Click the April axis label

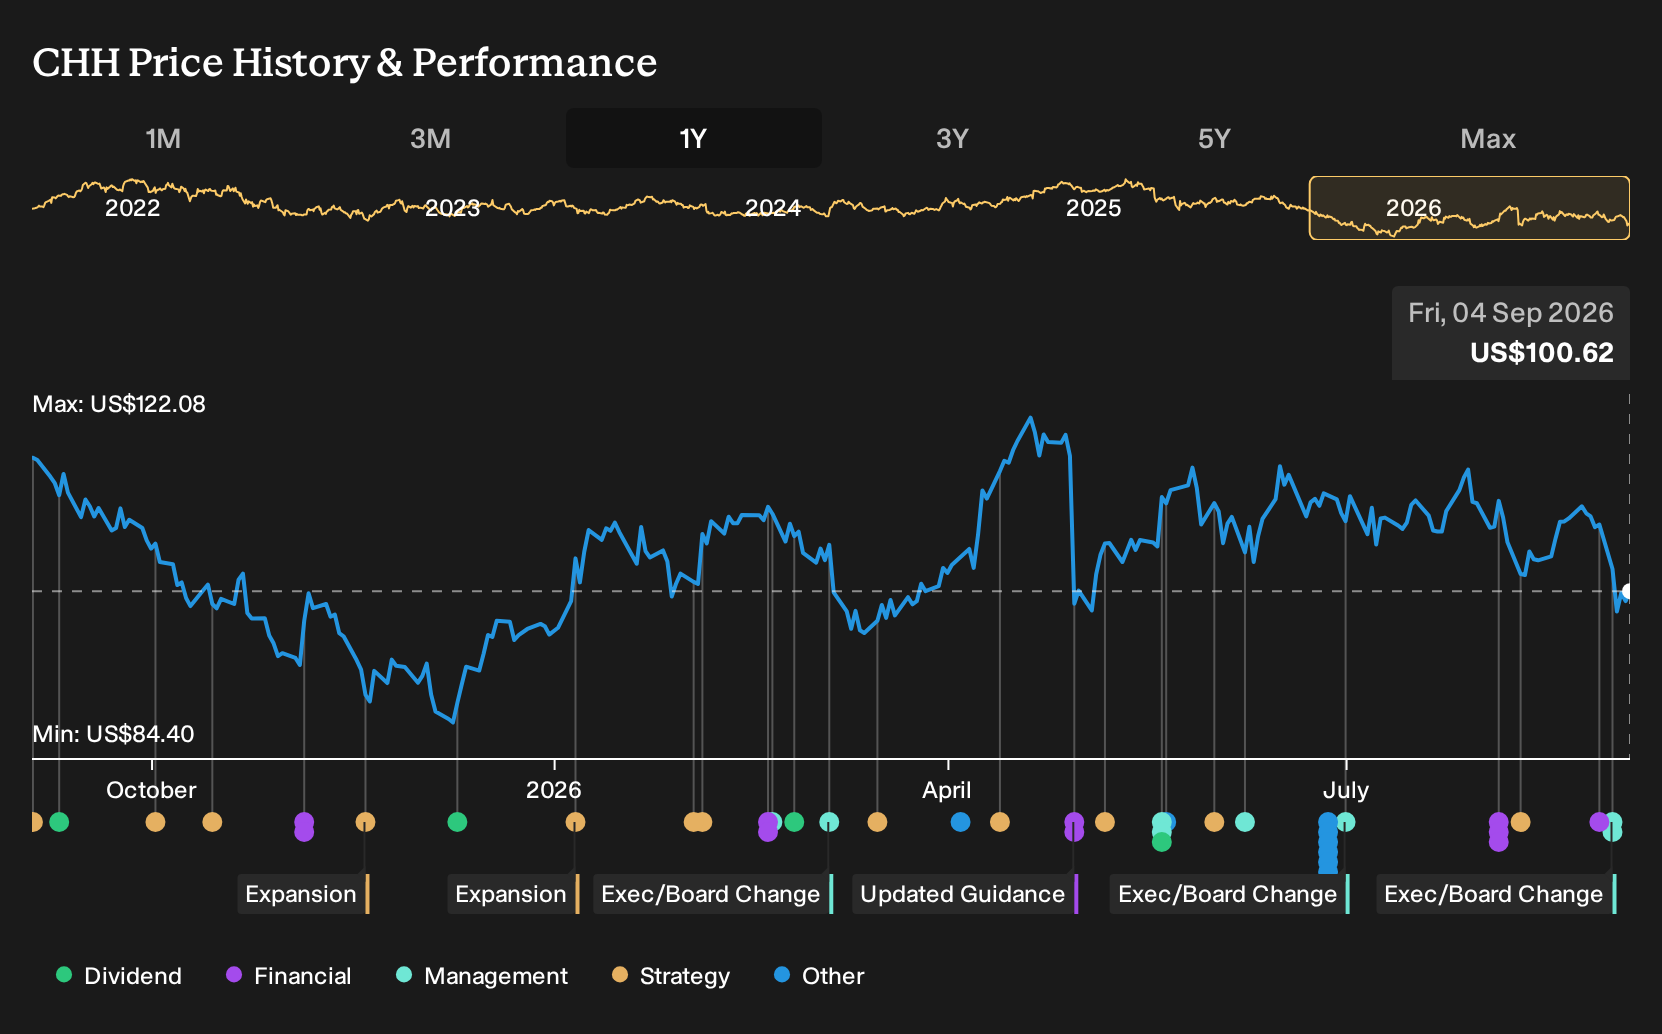click(x=946, y=790)
